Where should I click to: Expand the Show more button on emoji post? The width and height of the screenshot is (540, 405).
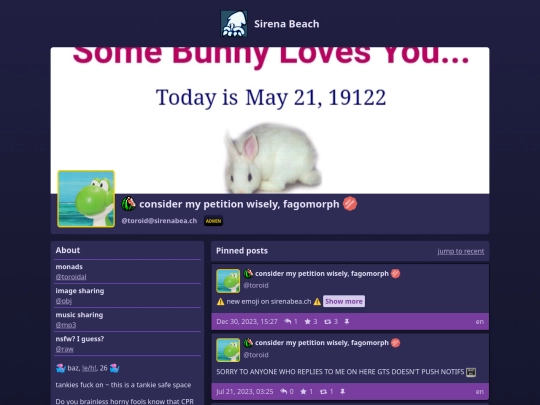click(x=344, y=301)
